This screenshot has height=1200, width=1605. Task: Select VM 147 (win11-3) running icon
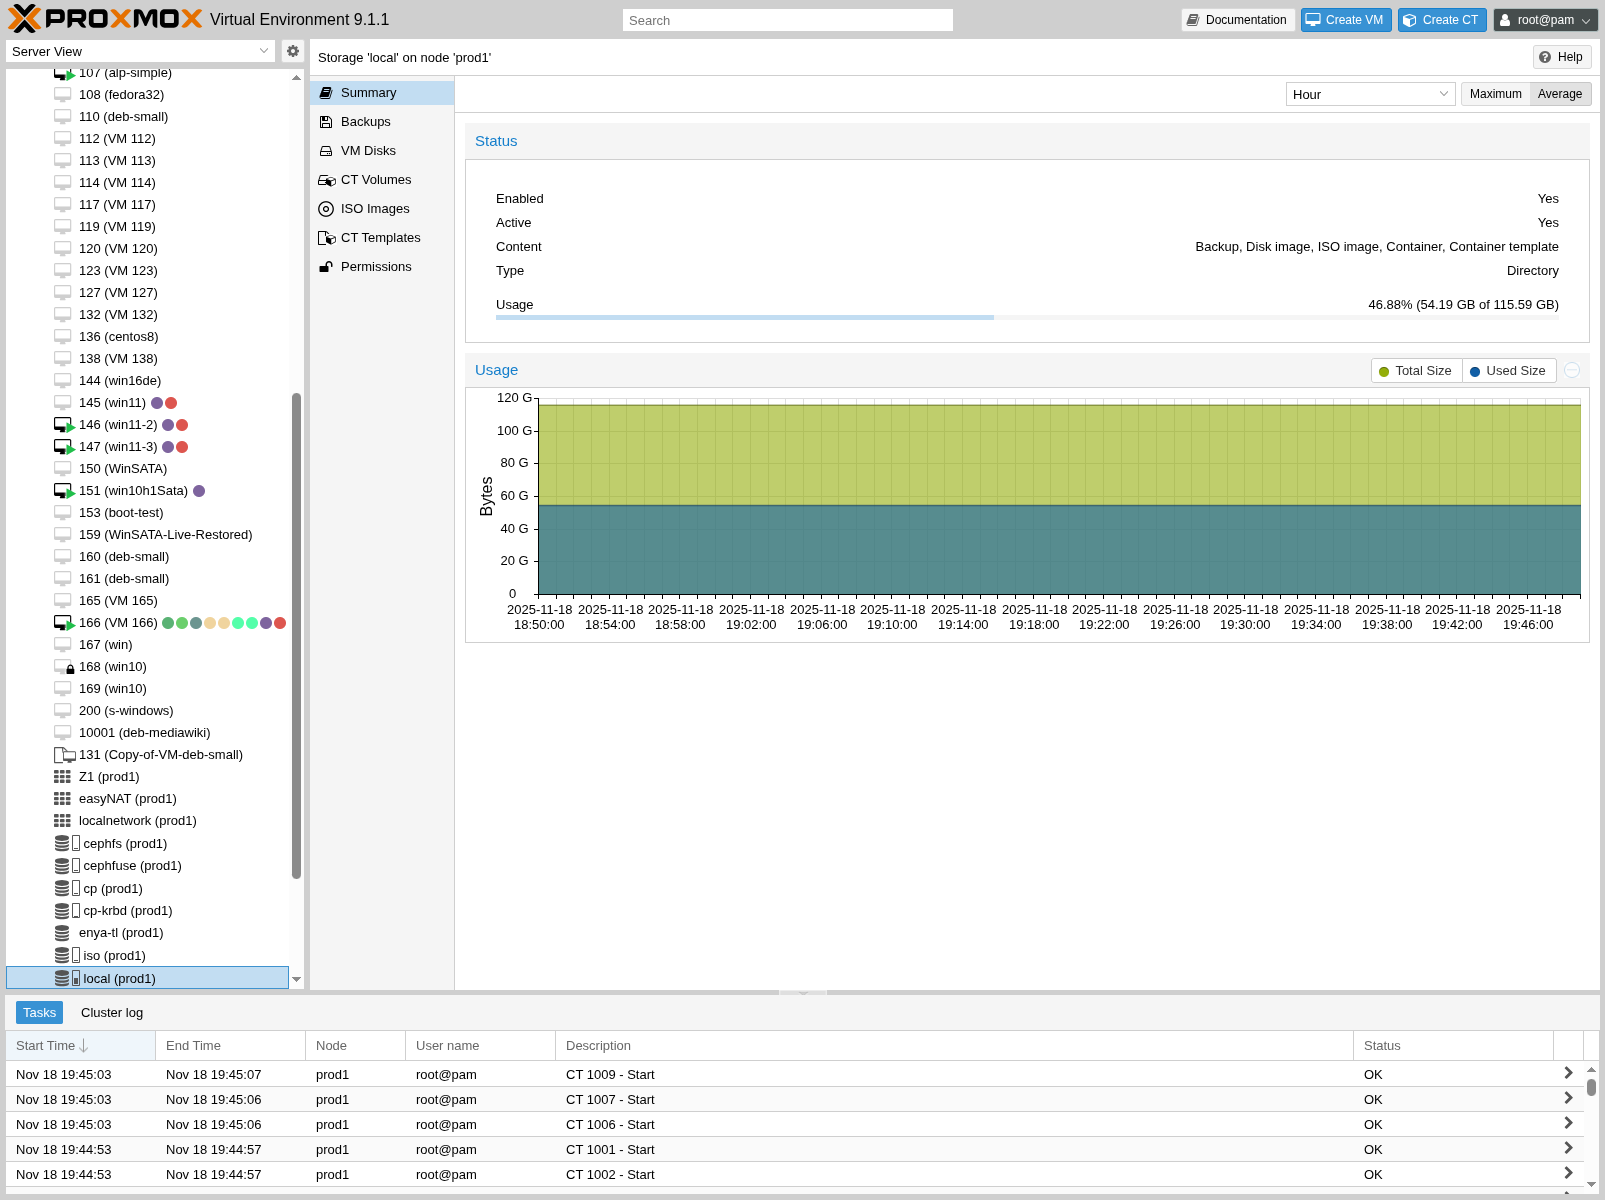point(63,447)
